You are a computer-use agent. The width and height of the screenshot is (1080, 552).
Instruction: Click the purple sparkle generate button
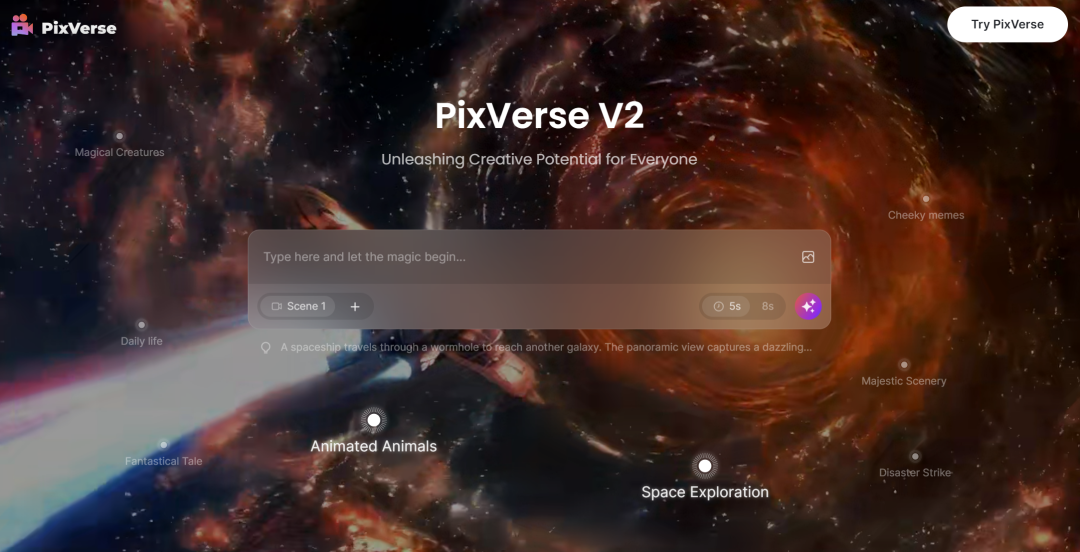(809, 306)
